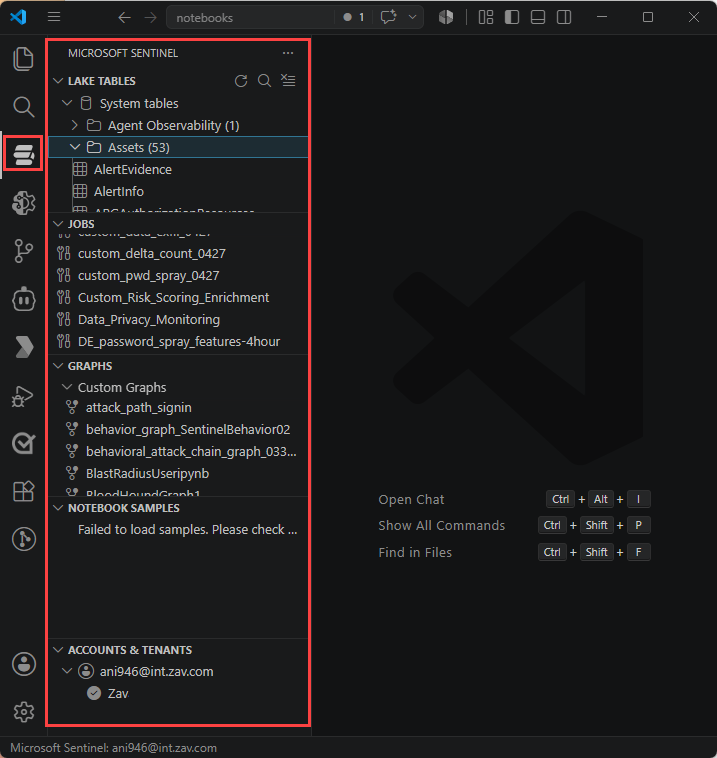
Task: Click the Copilot status pie icon in the title bar
Action: point(446,17)
